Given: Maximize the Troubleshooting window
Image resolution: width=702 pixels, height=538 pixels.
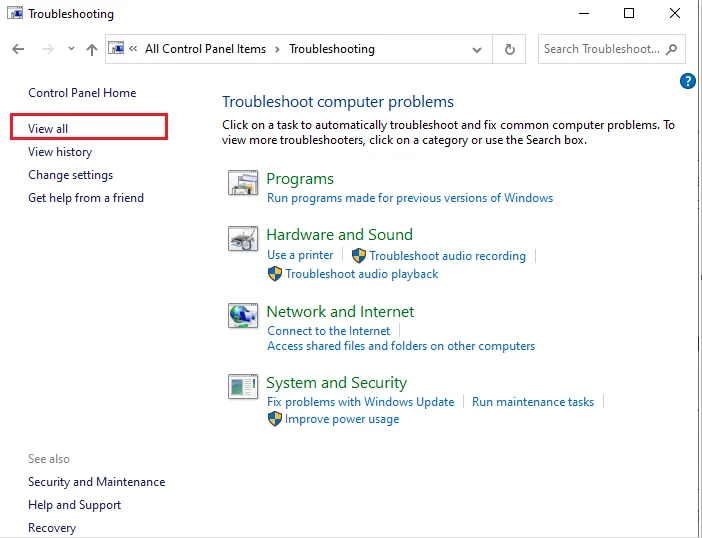Looking at the screenshot, I should tap(629, 13).
